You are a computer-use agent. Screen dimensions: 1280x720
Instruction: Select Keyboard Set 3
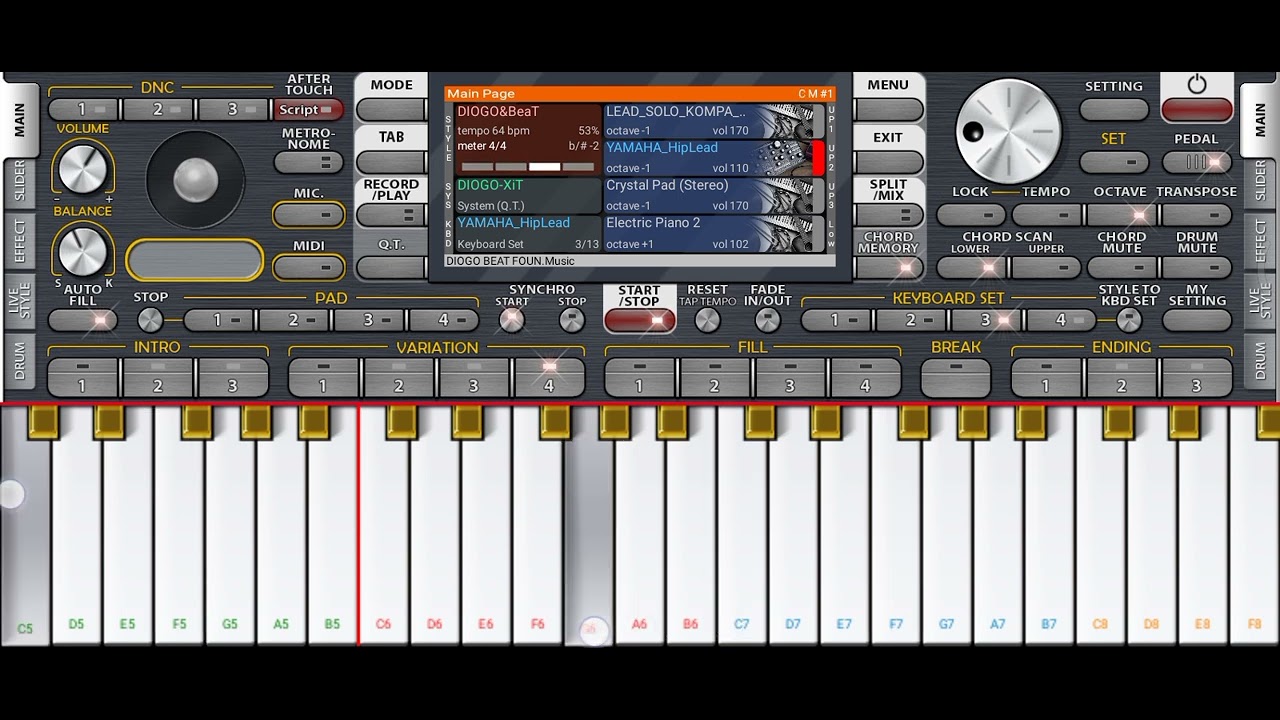point(986,320)
